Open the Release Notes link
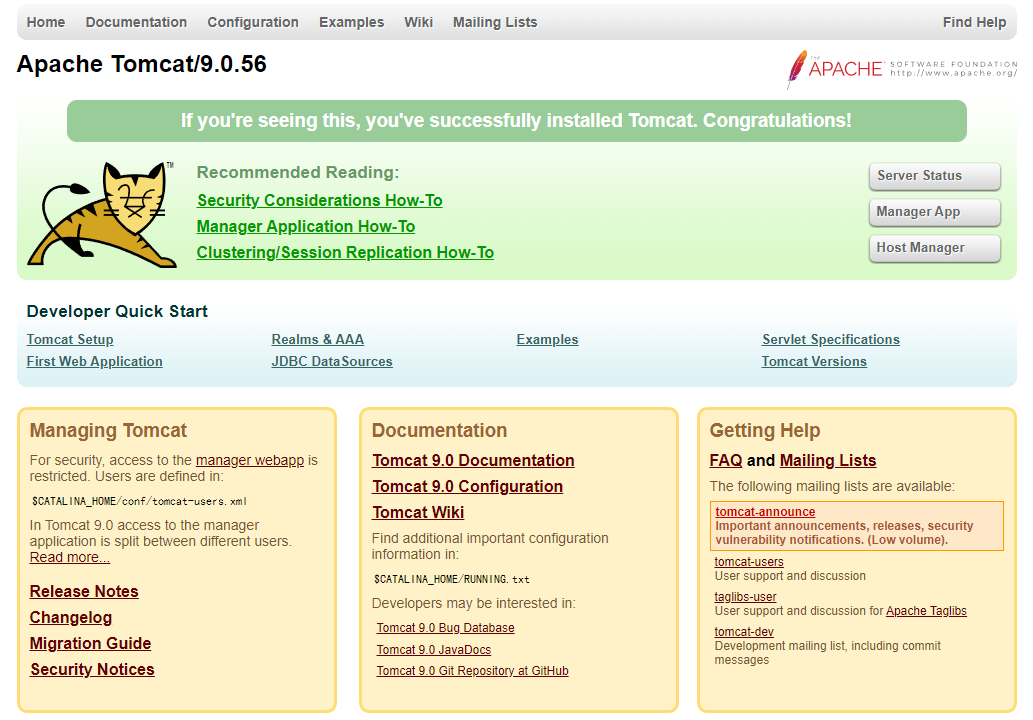The height and width of the screenshot is (720, 1033). pos(84,592)
